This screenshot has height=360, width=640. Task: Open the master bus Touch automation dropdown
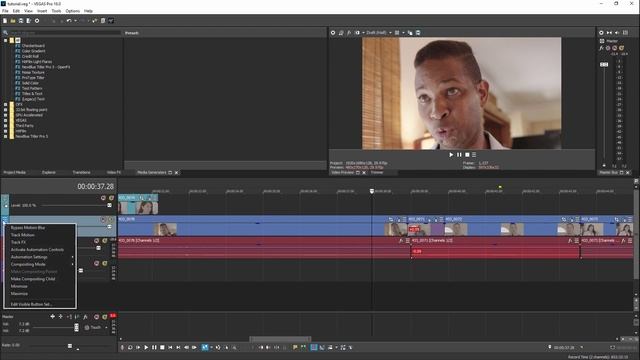(107, 327)
